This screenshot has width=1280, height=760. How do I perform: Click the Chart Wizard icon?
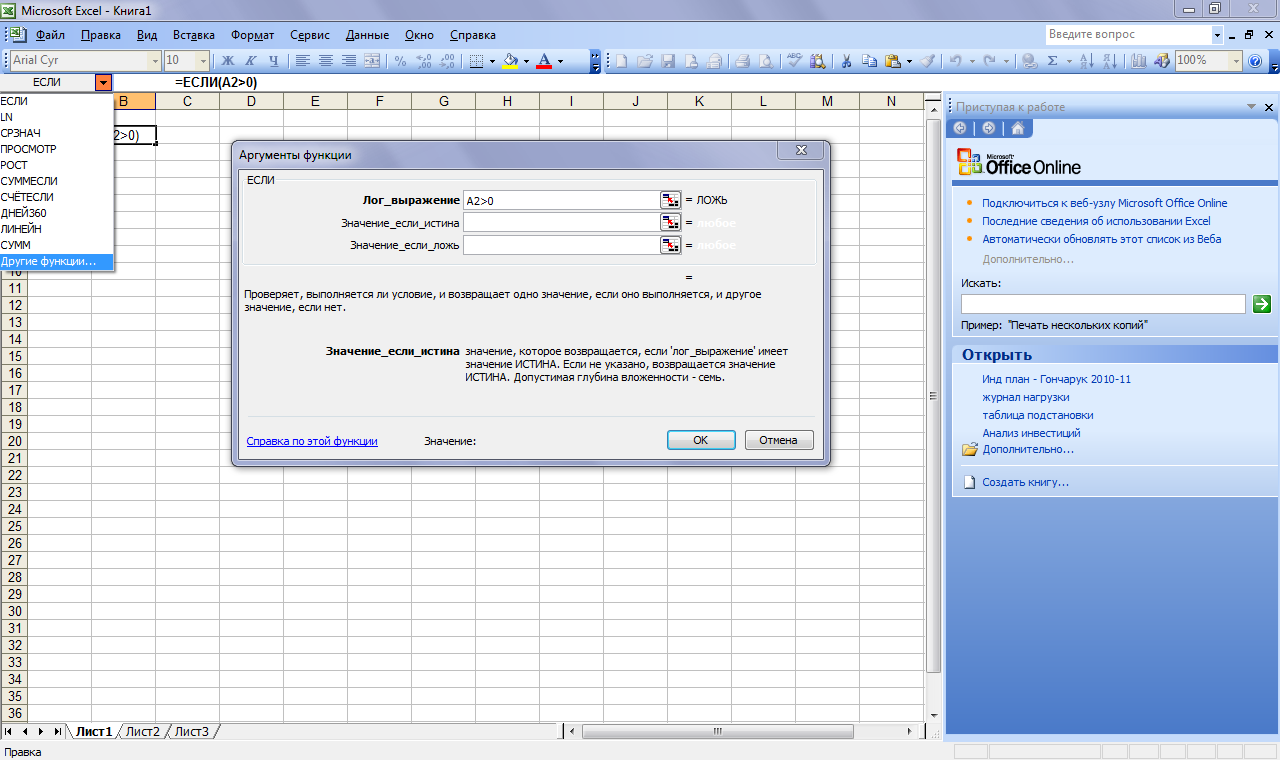point(1139,60)
